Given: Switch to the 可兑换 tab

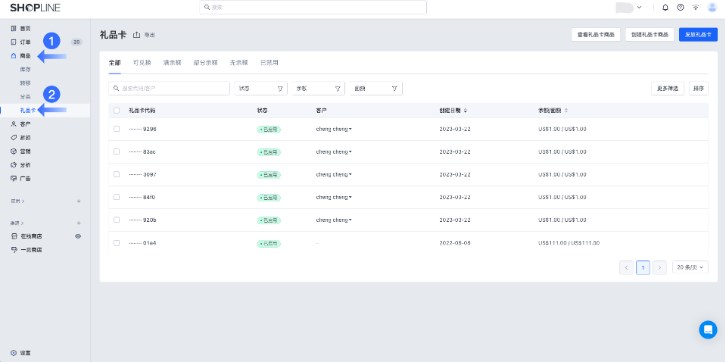Looking at the screenshot, I should pyautogui.click(x=142, y=63).
